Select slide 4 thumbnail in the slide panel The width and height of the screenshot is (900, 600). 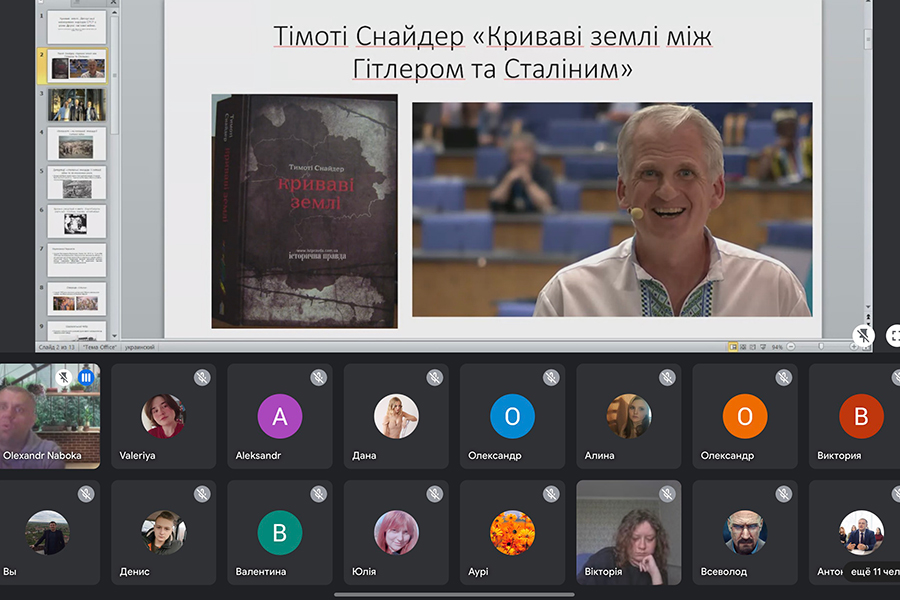point(76,143)
